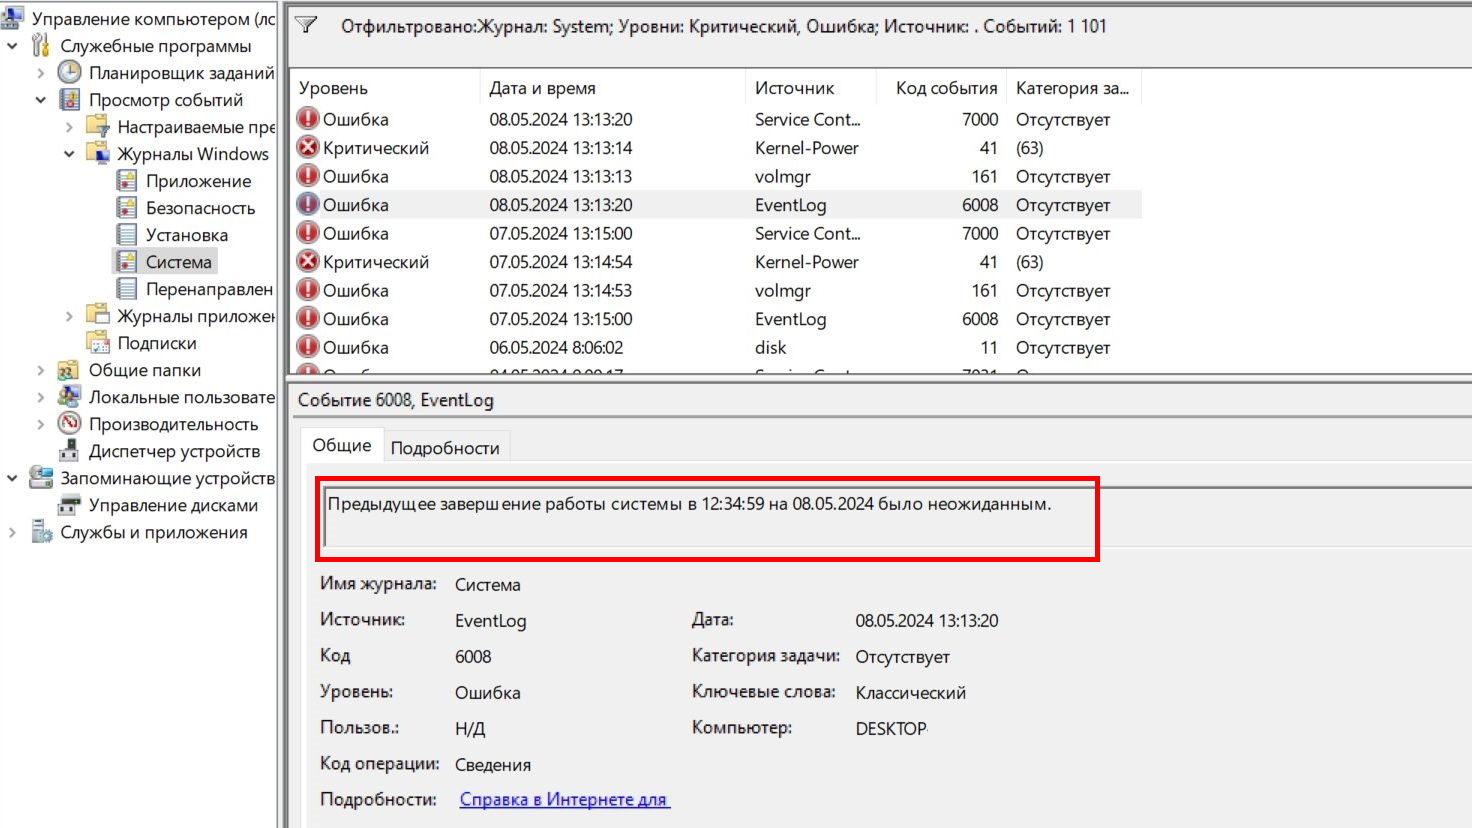Collapse the Служебные программы node
Image resolution: width=1472 pixels, height=828 pixels.
pyautogui.click(x=12, y=46)
